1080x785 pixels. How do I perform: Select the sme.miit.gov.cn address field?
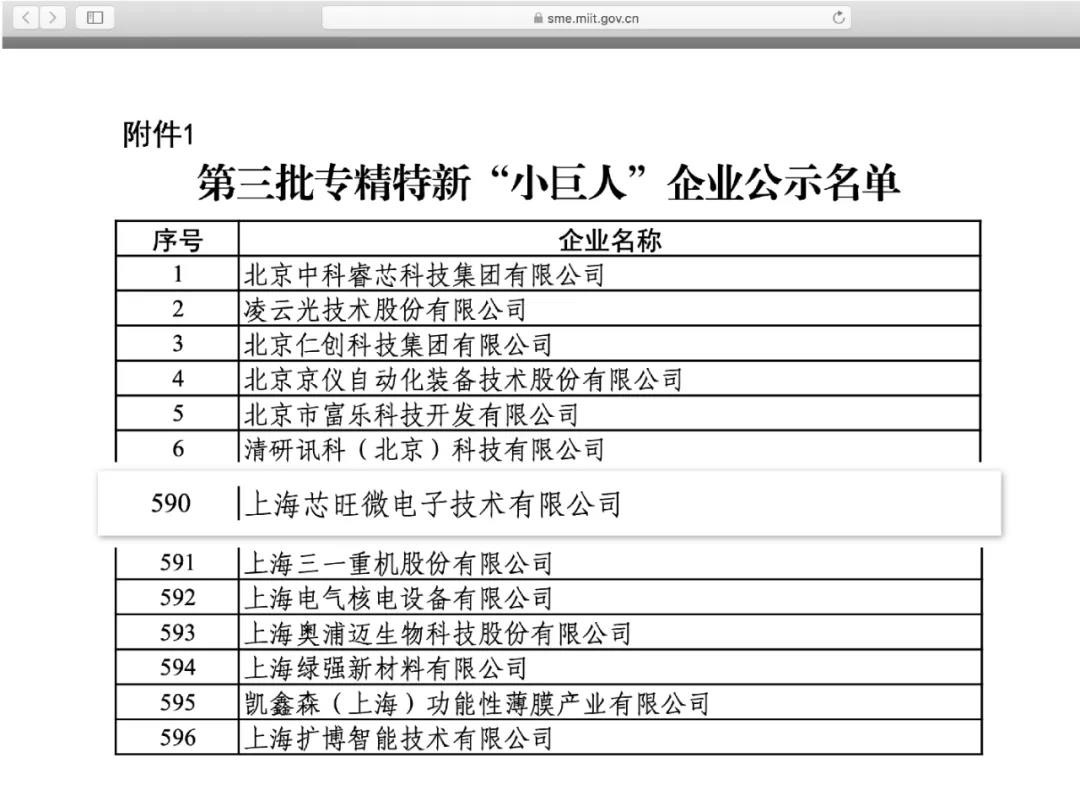[x=586, y=18]
